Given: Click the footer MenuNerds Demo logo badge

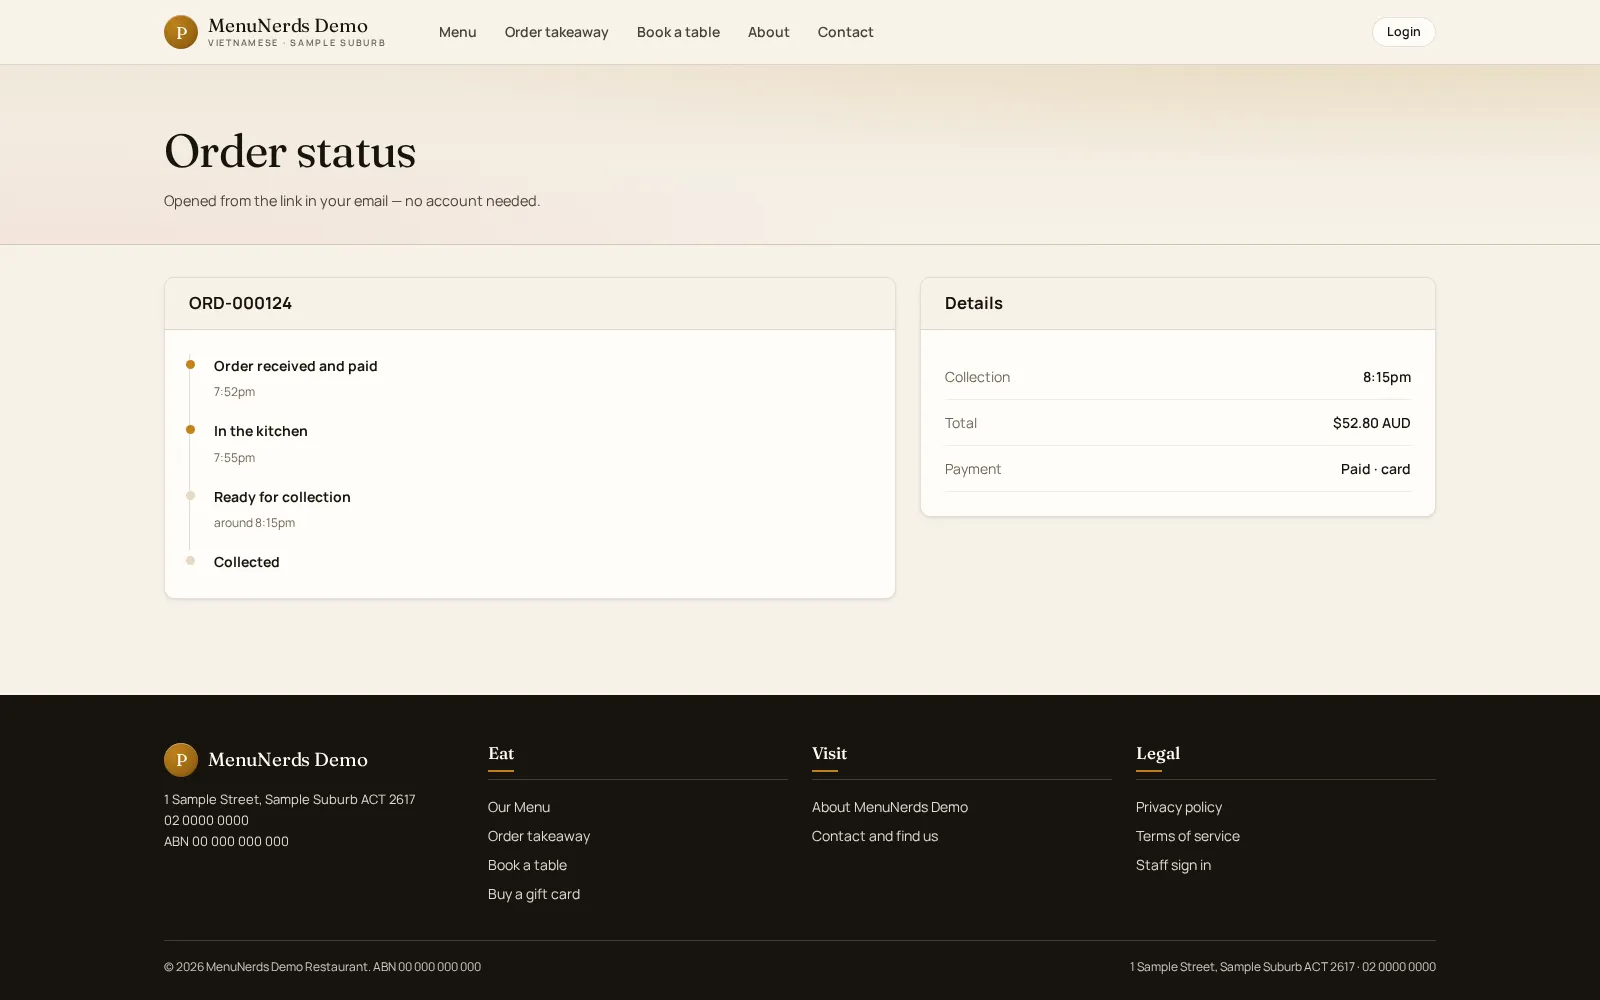Looking at the screenshot, I should pyautogui.click(x=181, y=760).
